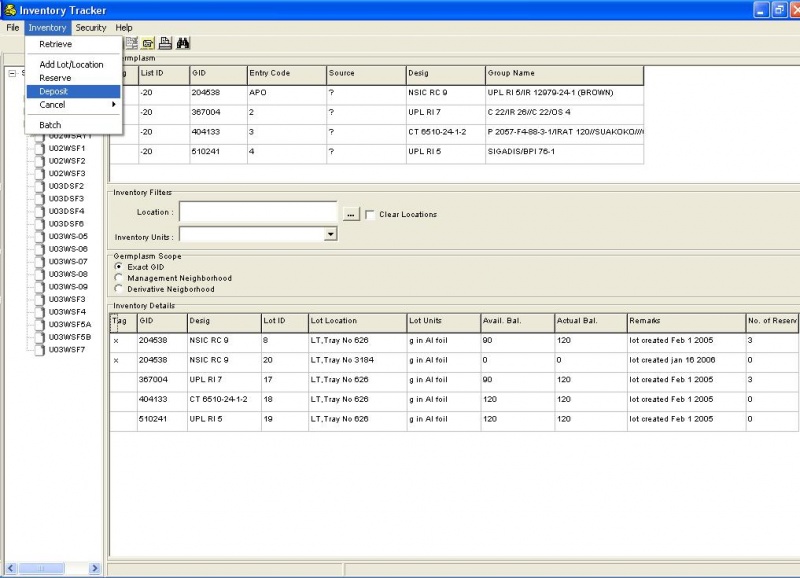This screenshot has height=578, width=800.
Task: Click the document icon beside U03WS-09
Action: [x=40, y=287]
